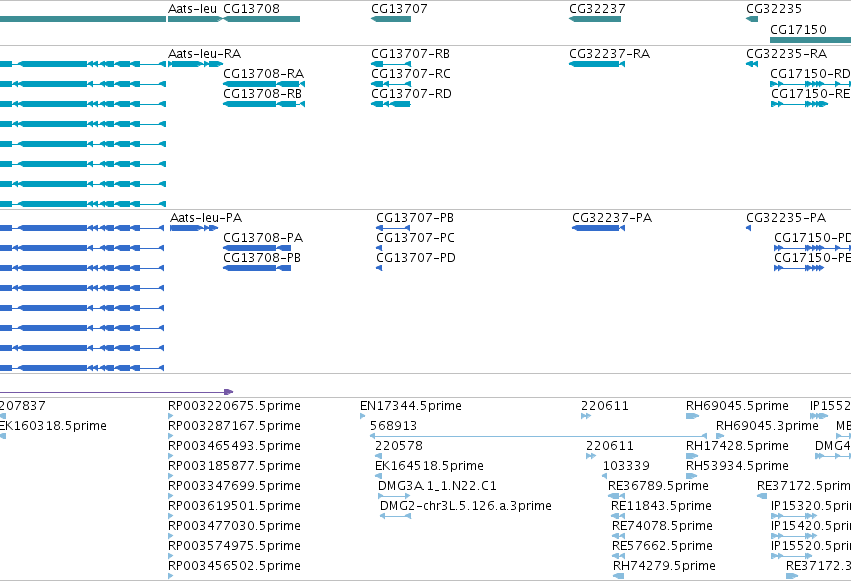Select transcript CG13708-RA
The width and height of the screenshot is (851, 581).
[264, 84]
